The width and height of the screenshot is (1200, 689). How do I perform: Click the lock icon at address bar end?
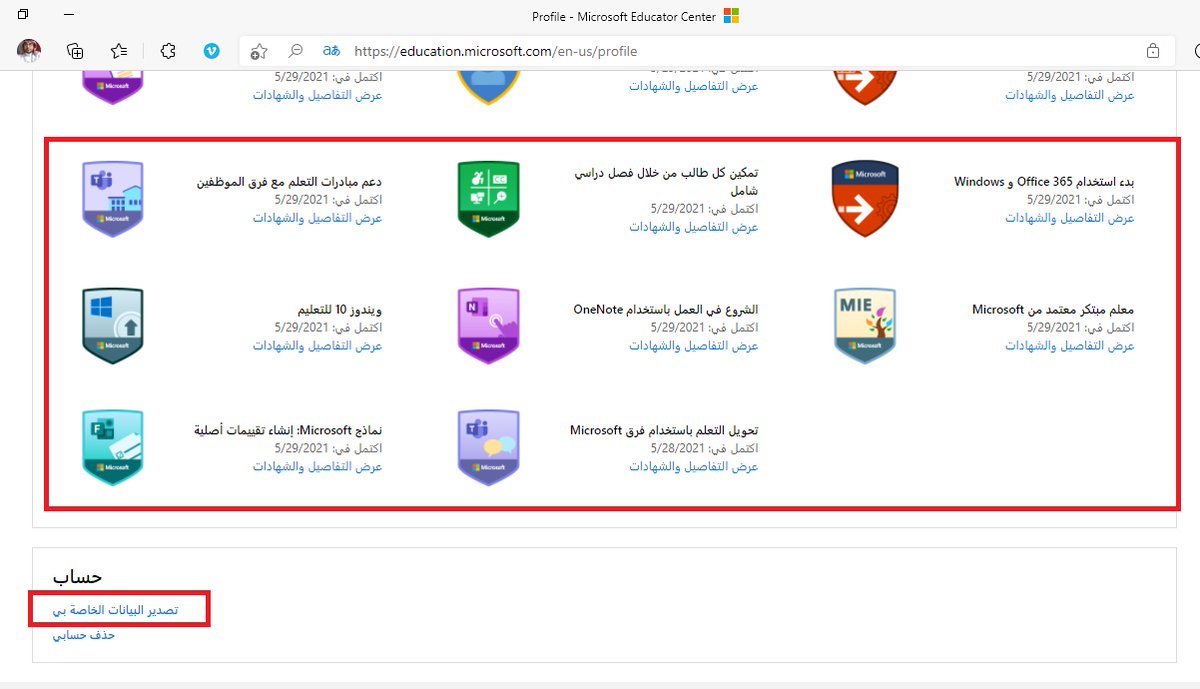pos(1153,51)
